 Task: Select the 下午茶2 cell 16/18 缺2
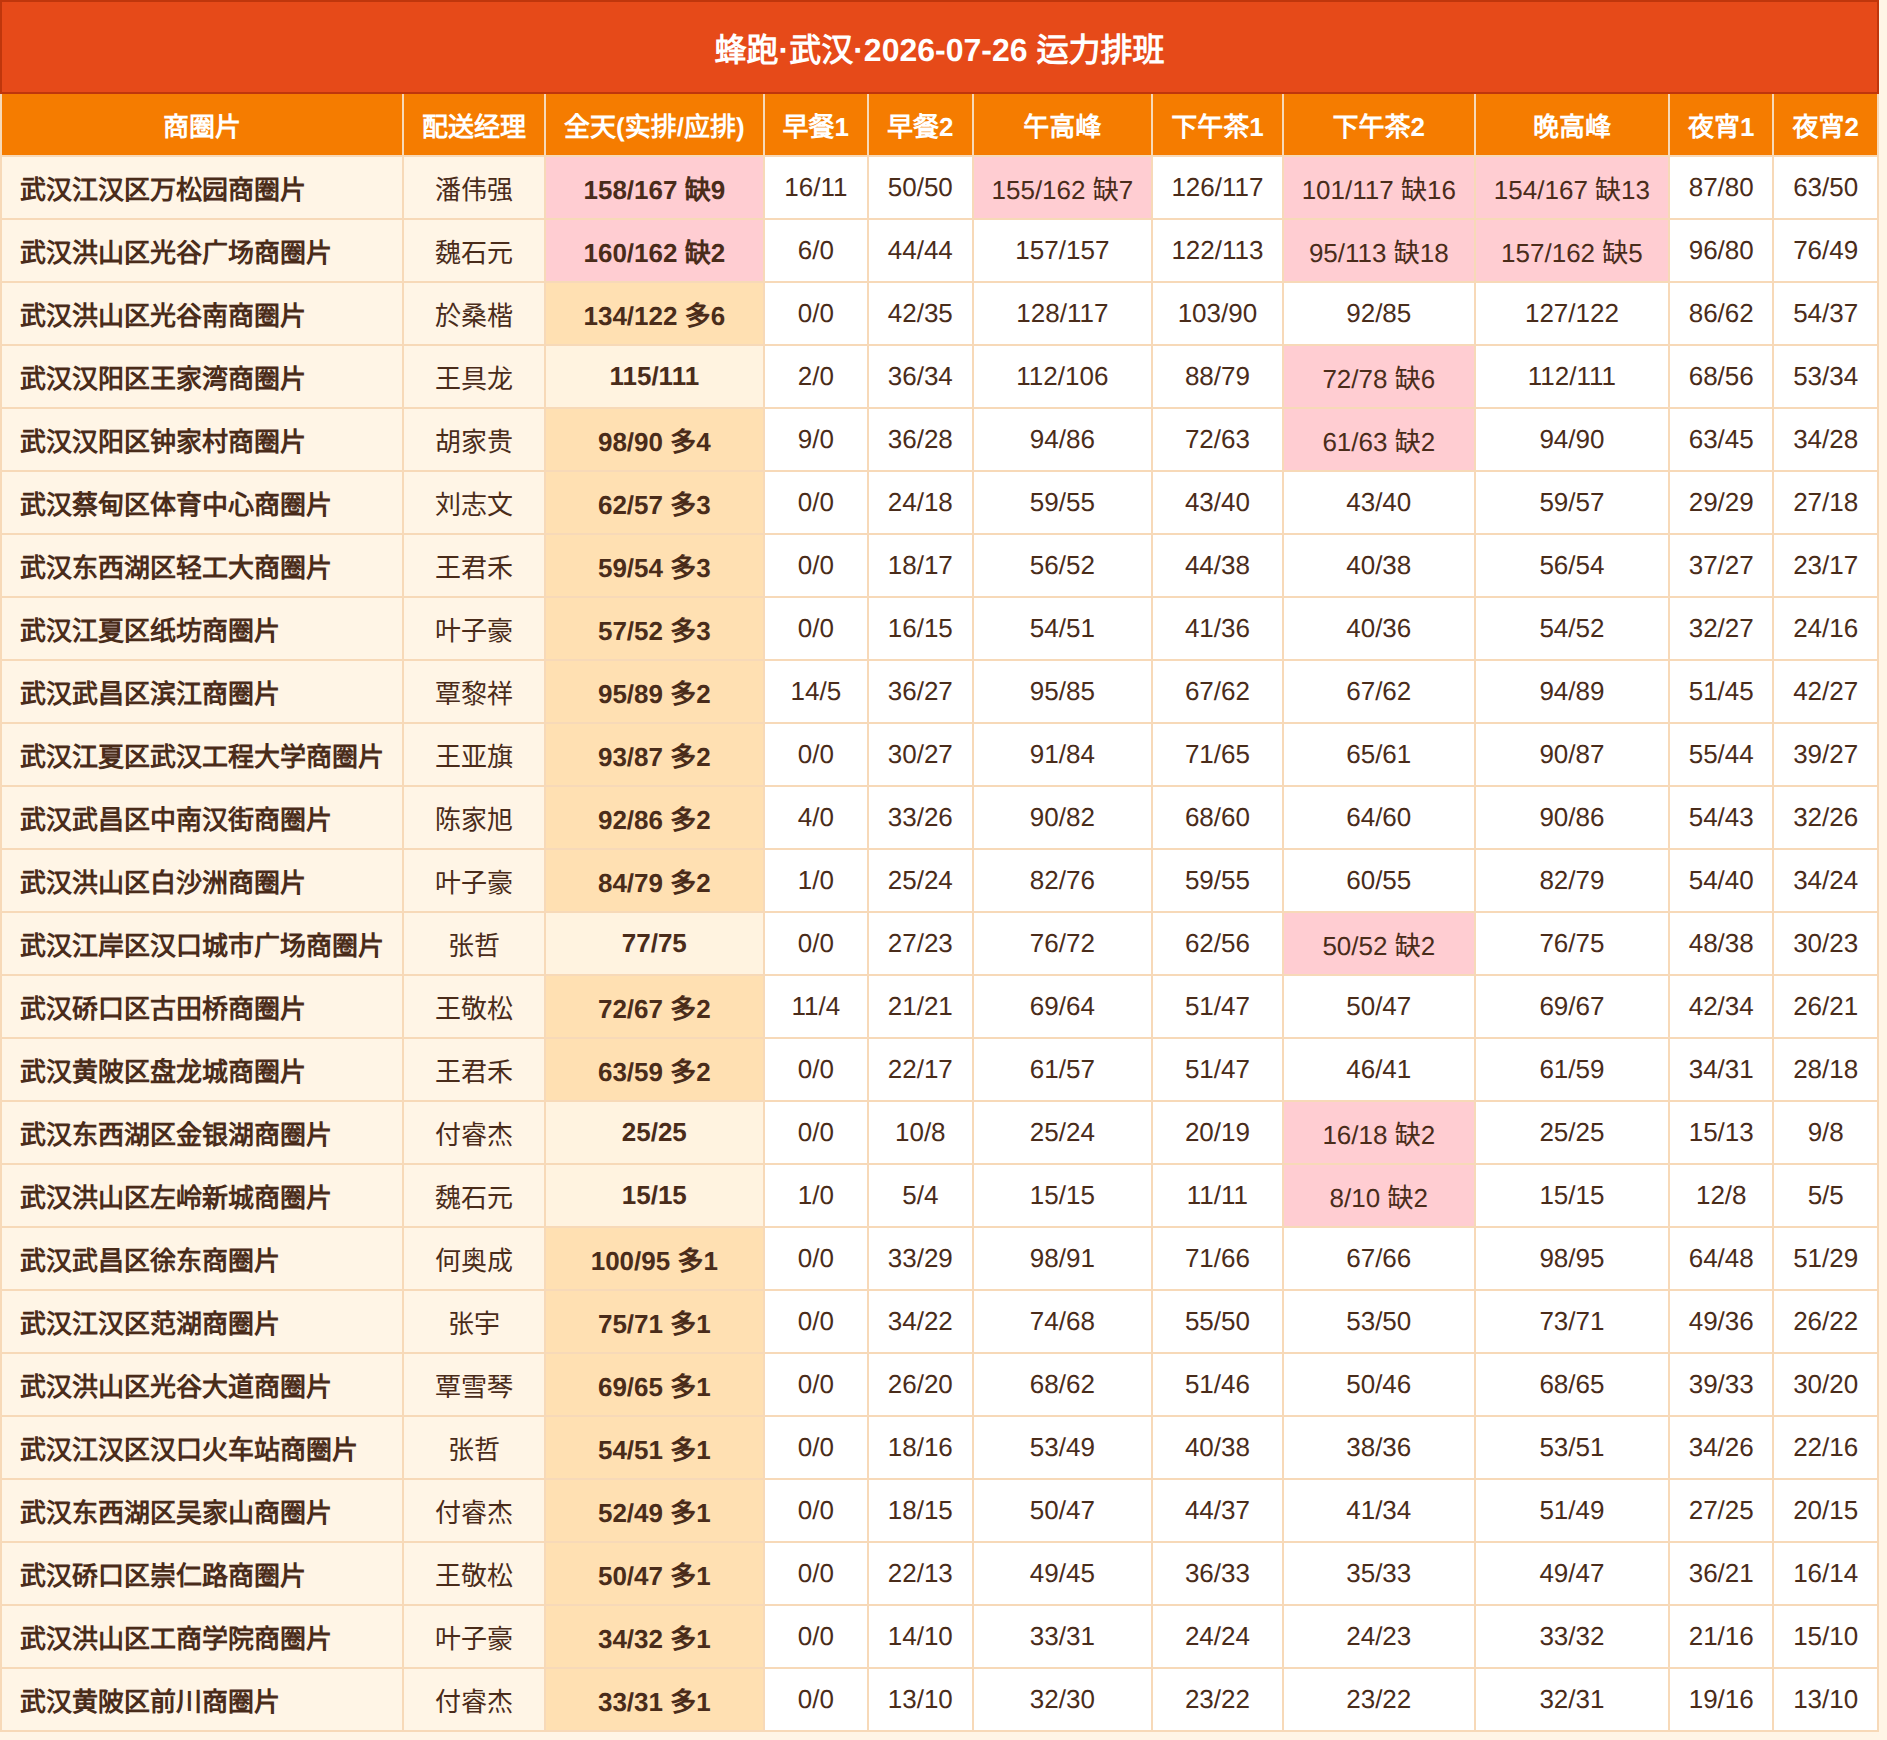coord(1378,1134)
